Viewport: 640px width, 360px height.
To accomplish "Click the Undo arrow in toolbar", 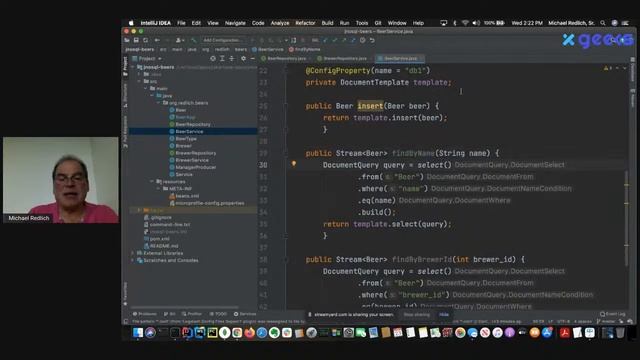I will 372,40.
